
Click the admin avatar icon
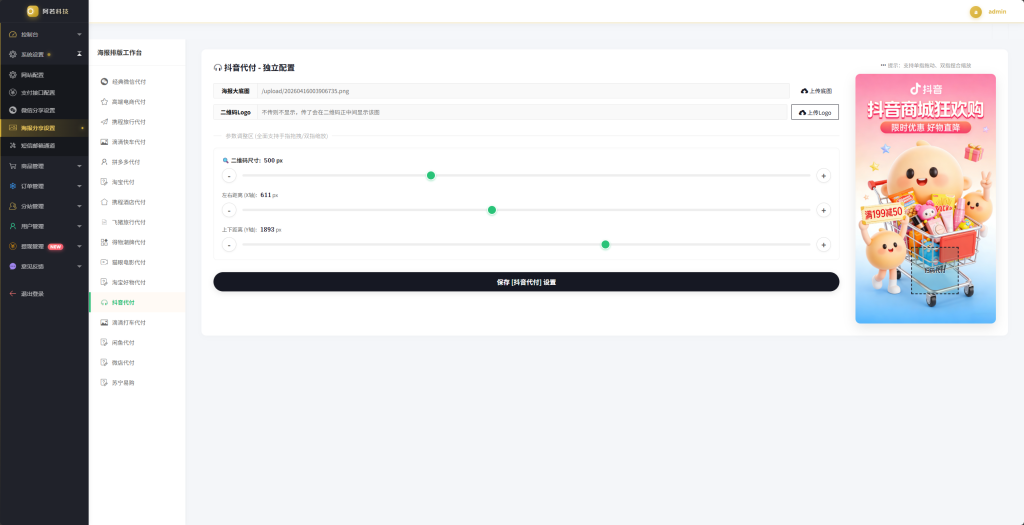point(976,12)
